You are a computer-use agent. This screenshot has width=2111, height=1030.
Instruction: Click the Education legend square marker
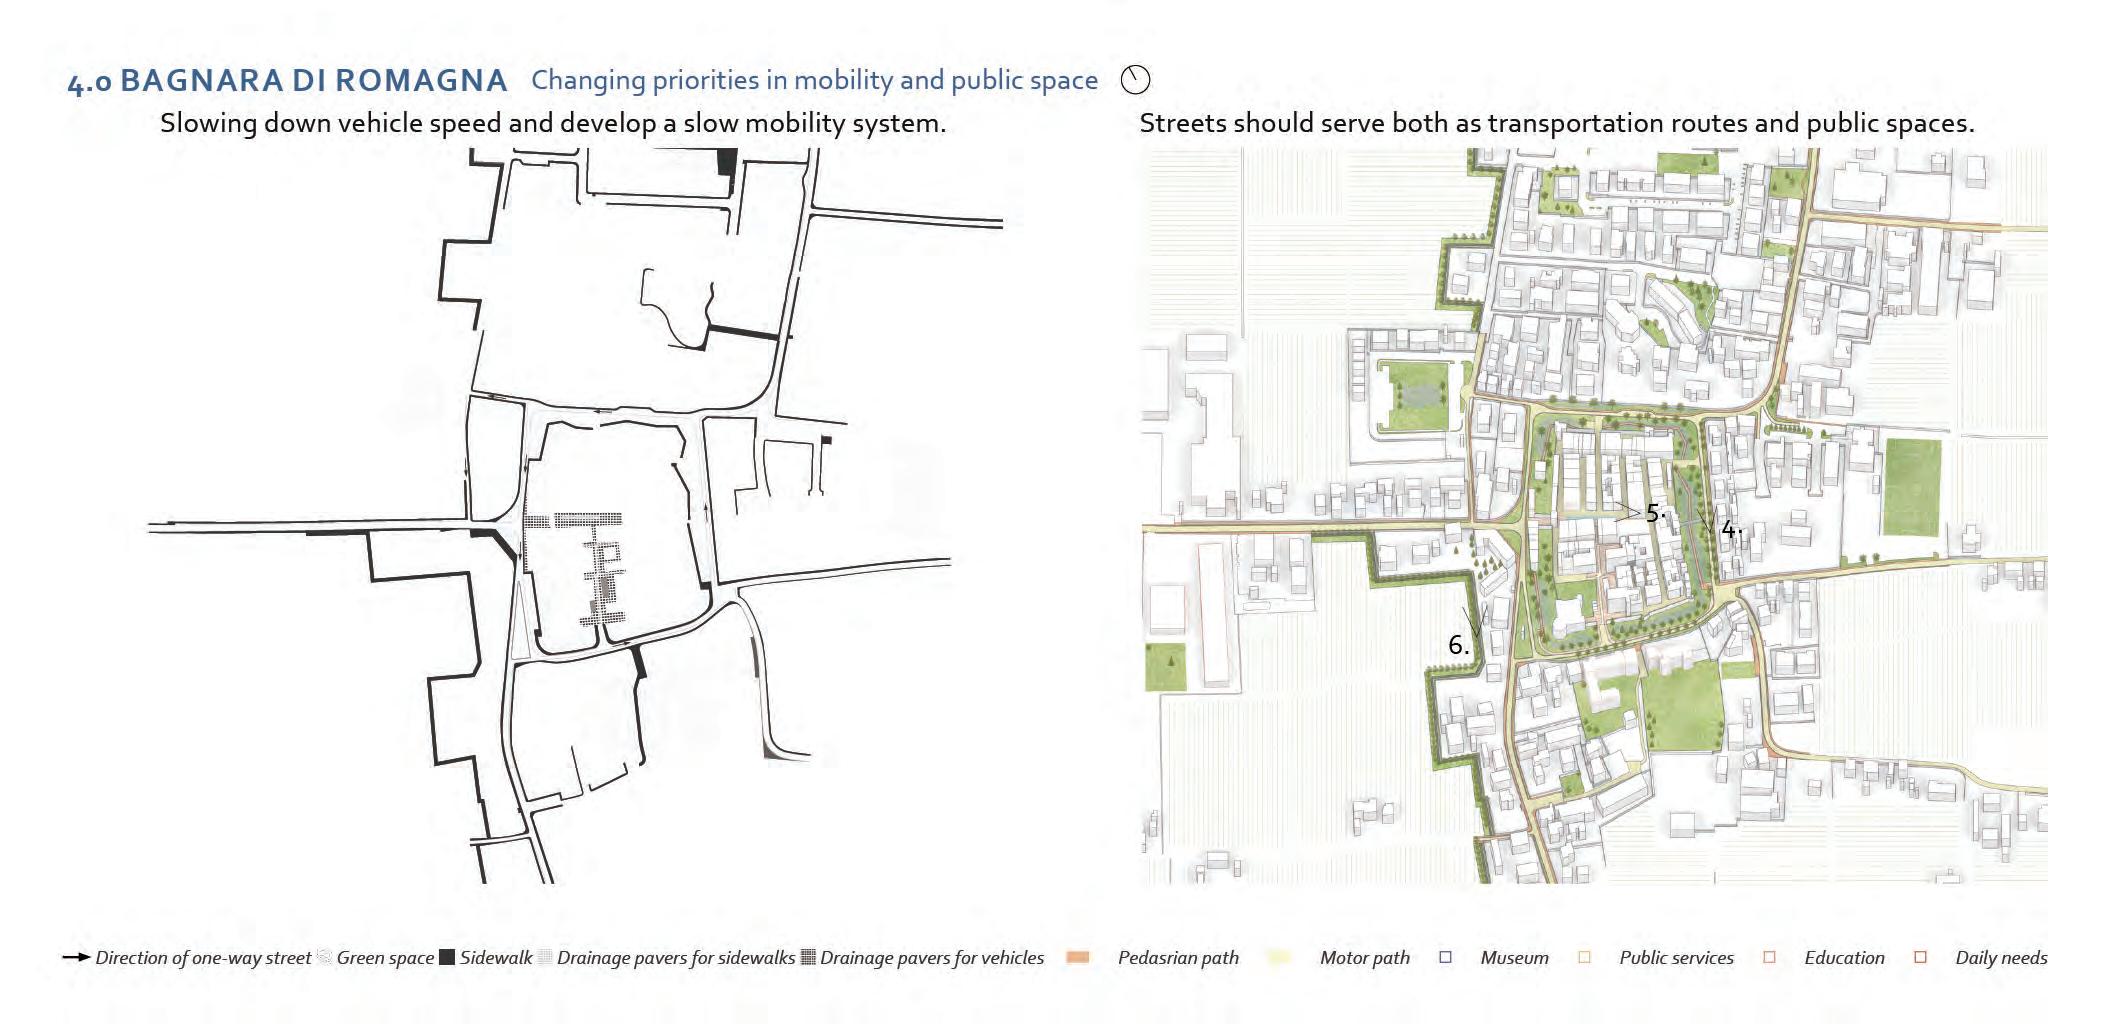click(x=1769, y=957)
